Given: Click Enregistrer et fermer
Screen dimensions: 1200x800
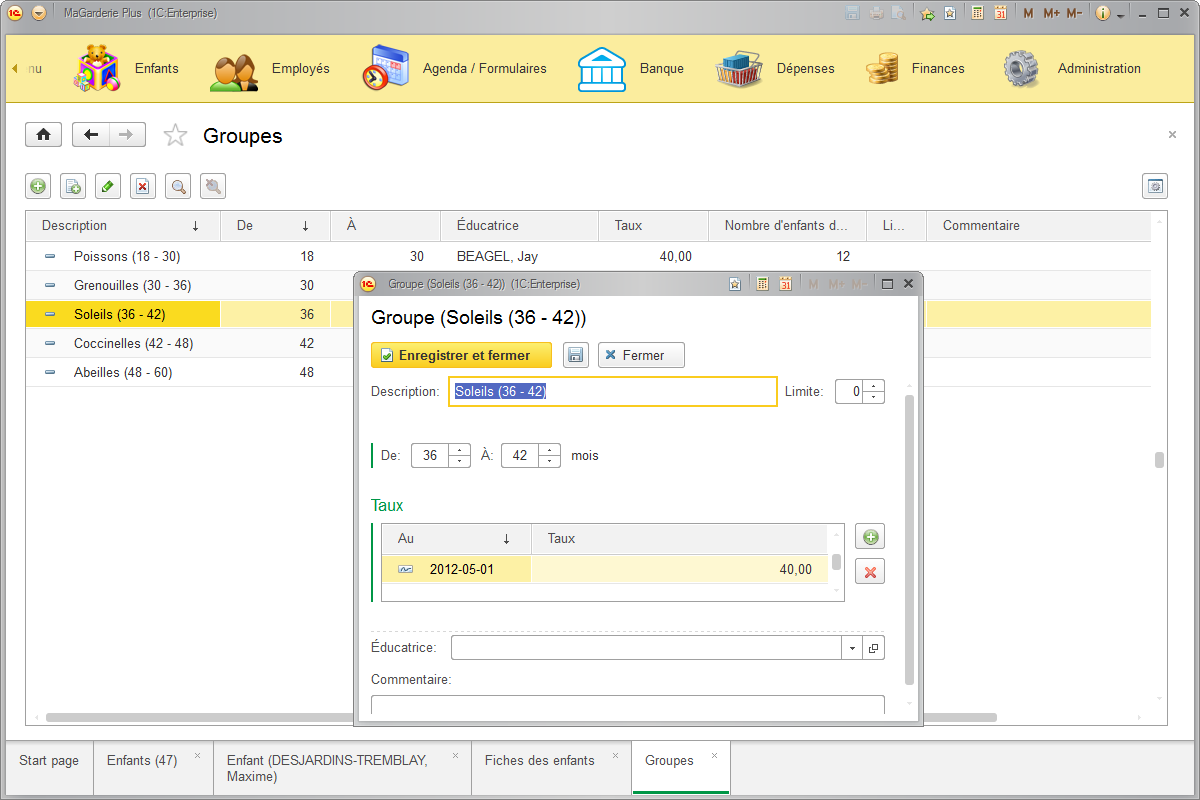Looking at the screenshot, I should 461,354.
